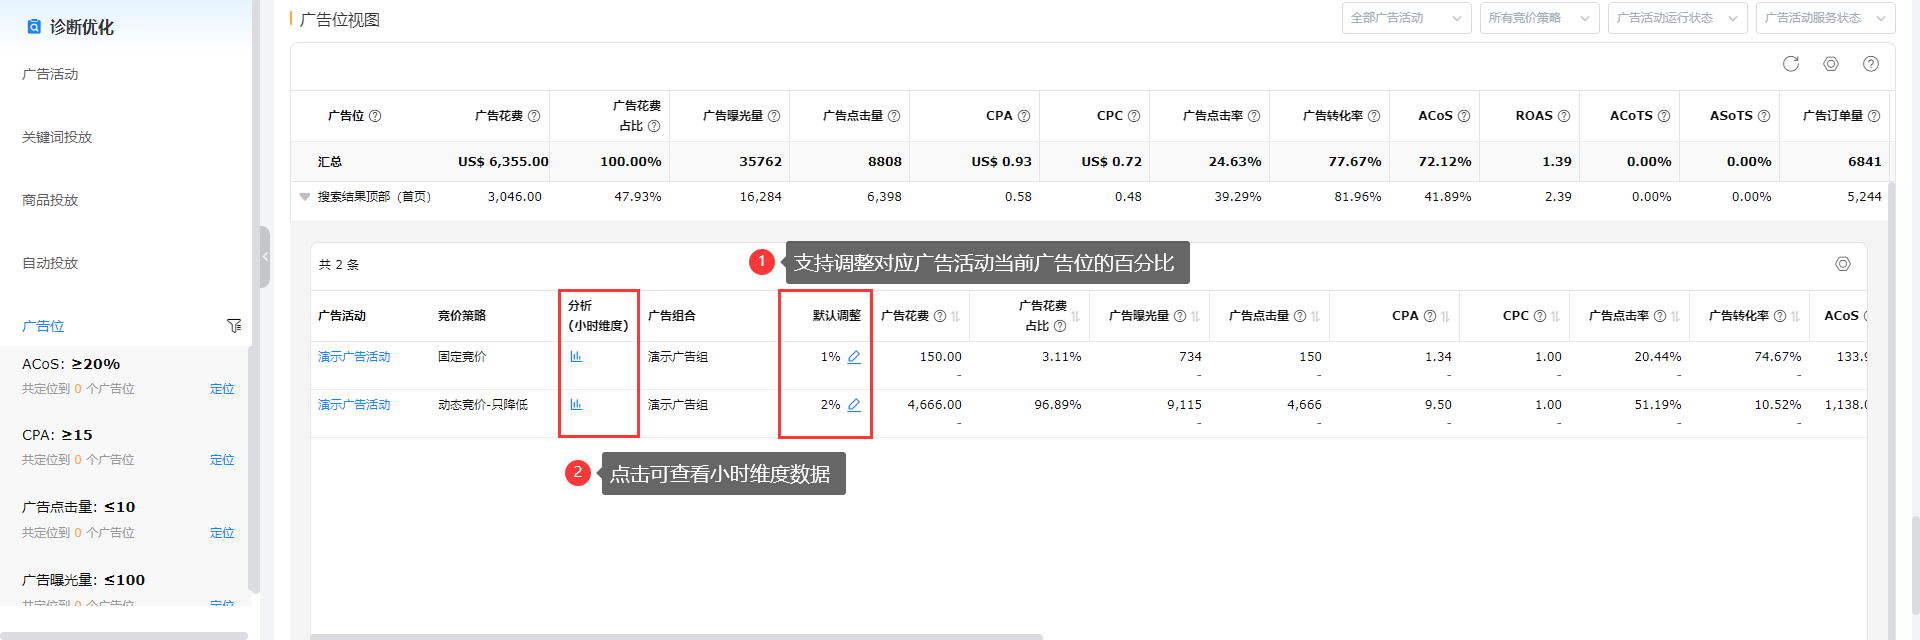
Task: Show help for top CPA column
Action: tap(1024, 116)
